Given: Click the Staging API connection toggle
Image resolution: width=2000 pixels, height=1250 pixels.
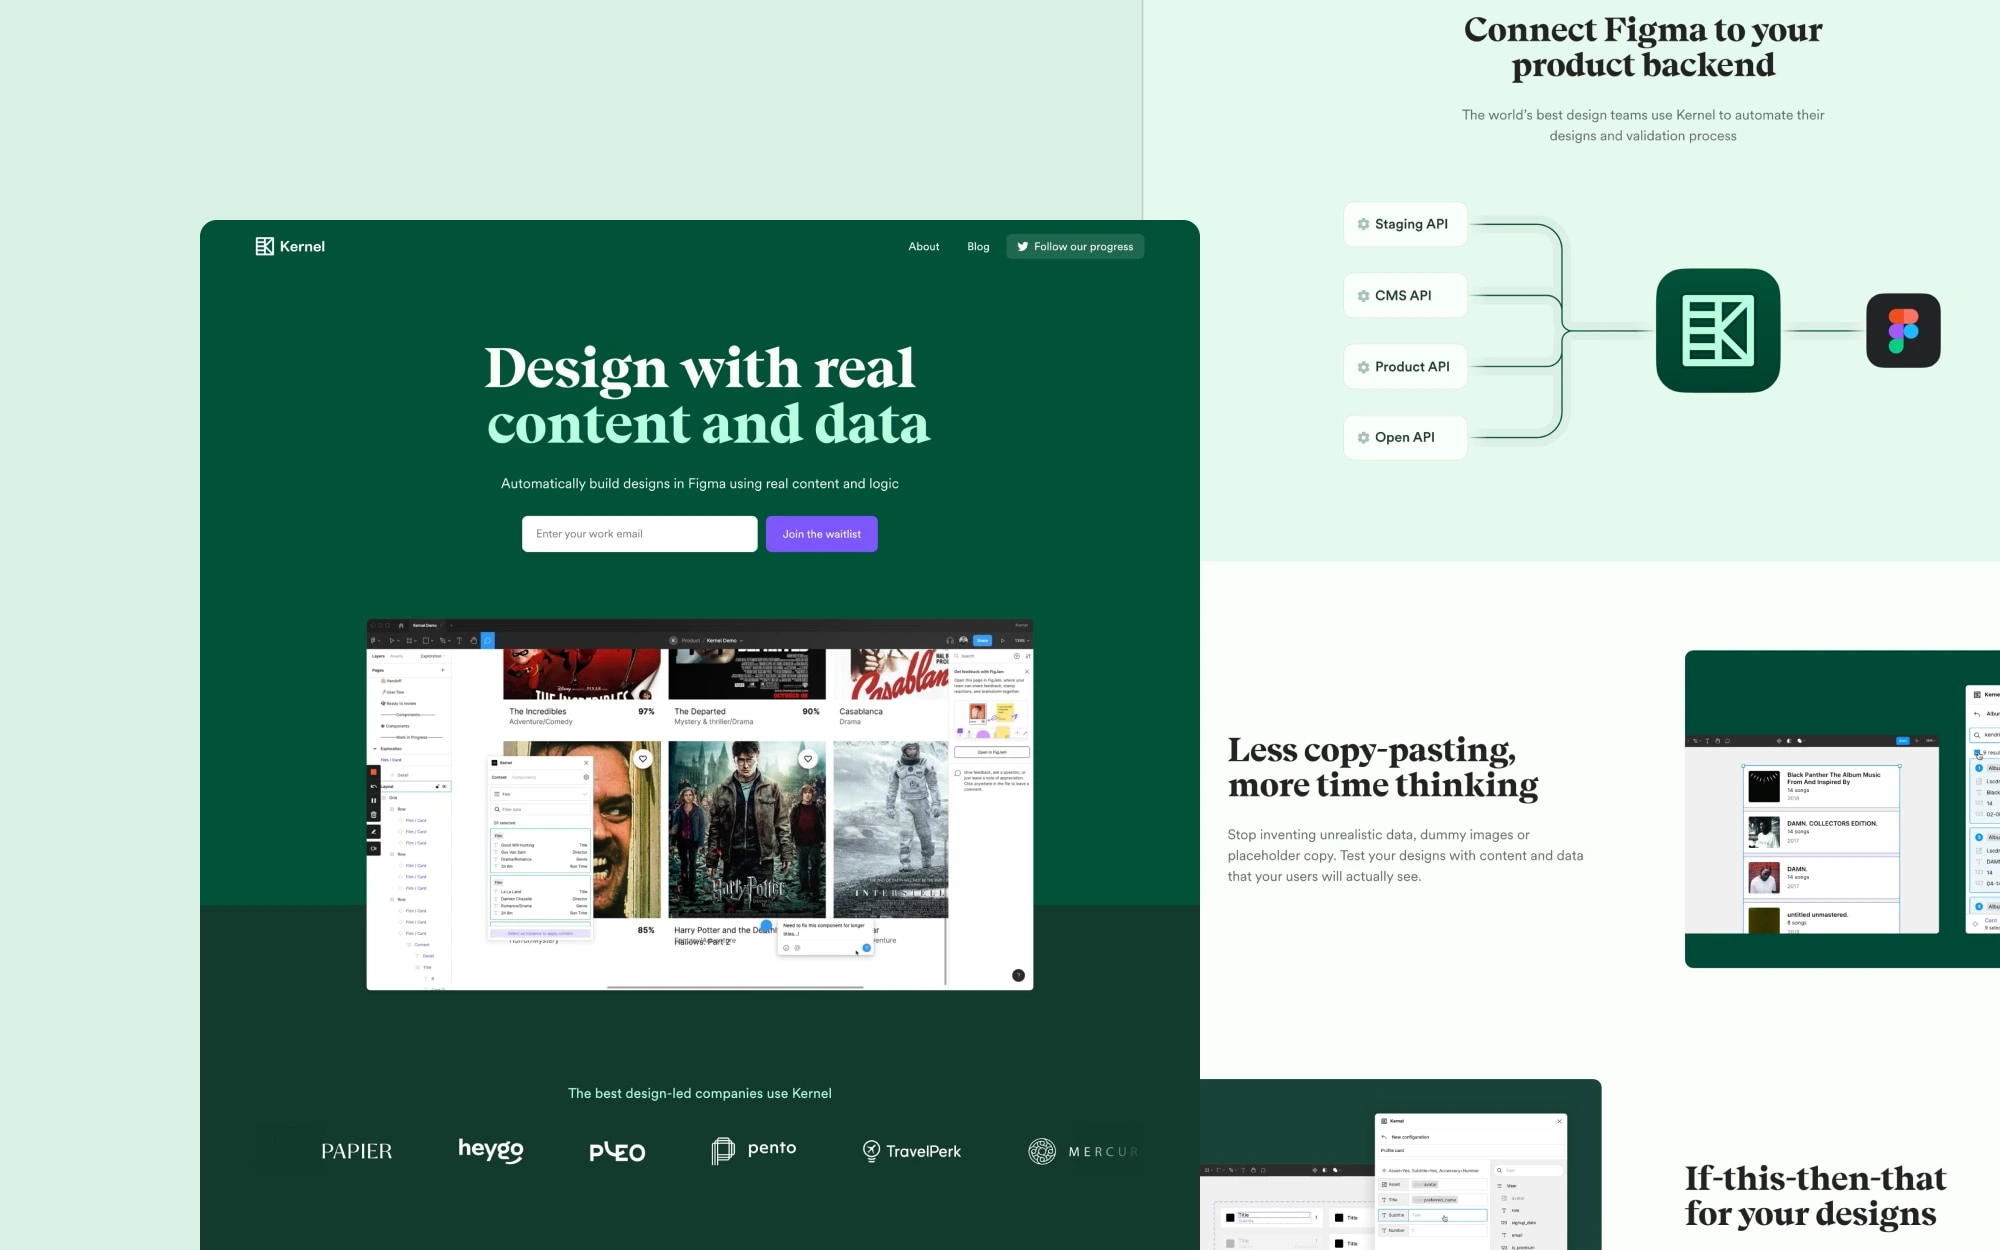Looking at the screenshot, I should [1404, 223].
